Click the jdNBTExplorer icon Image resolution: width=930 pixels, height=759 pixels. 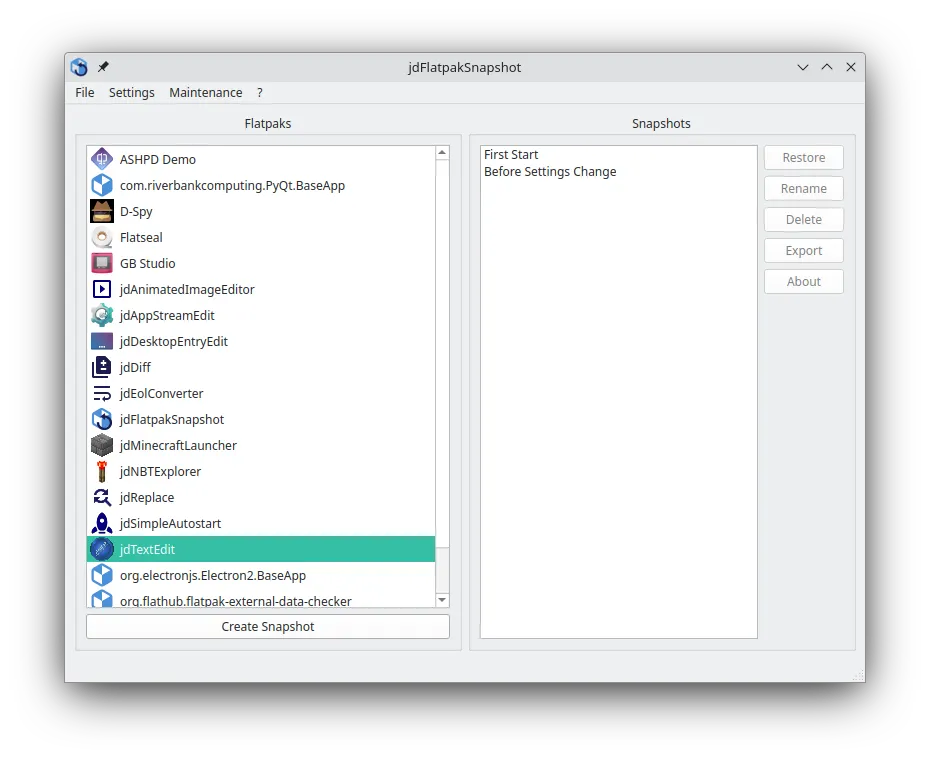point(102,471)
